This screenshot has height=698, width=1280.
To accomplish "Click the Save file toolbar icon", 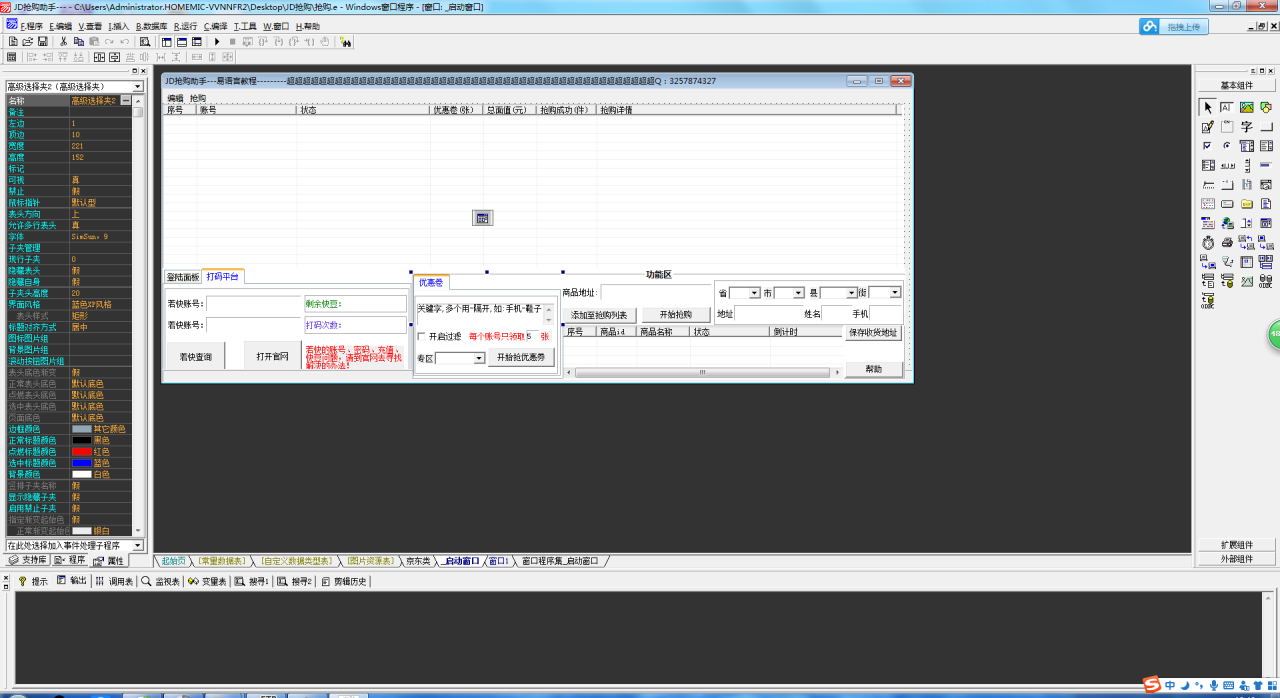I will (43, 42).
